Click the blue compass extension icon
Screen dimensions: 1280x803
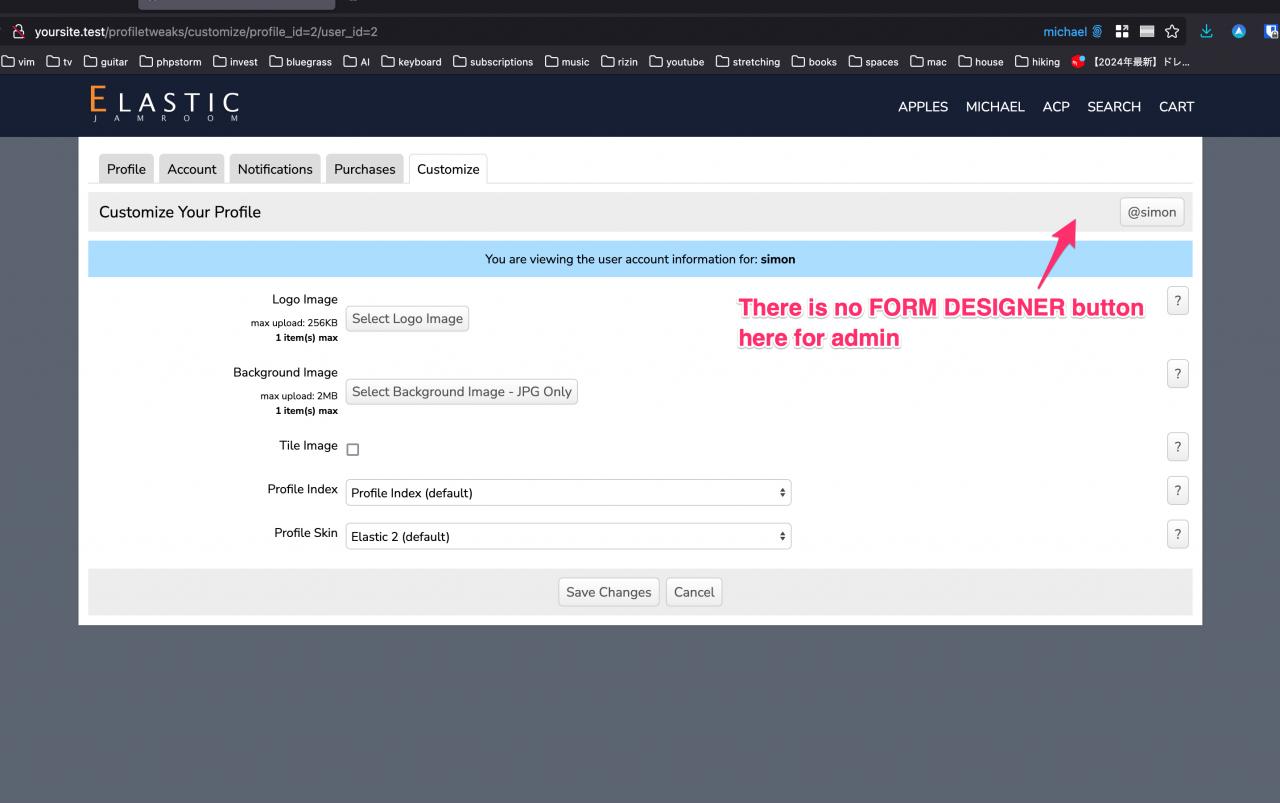click(x=1239, y=32)
